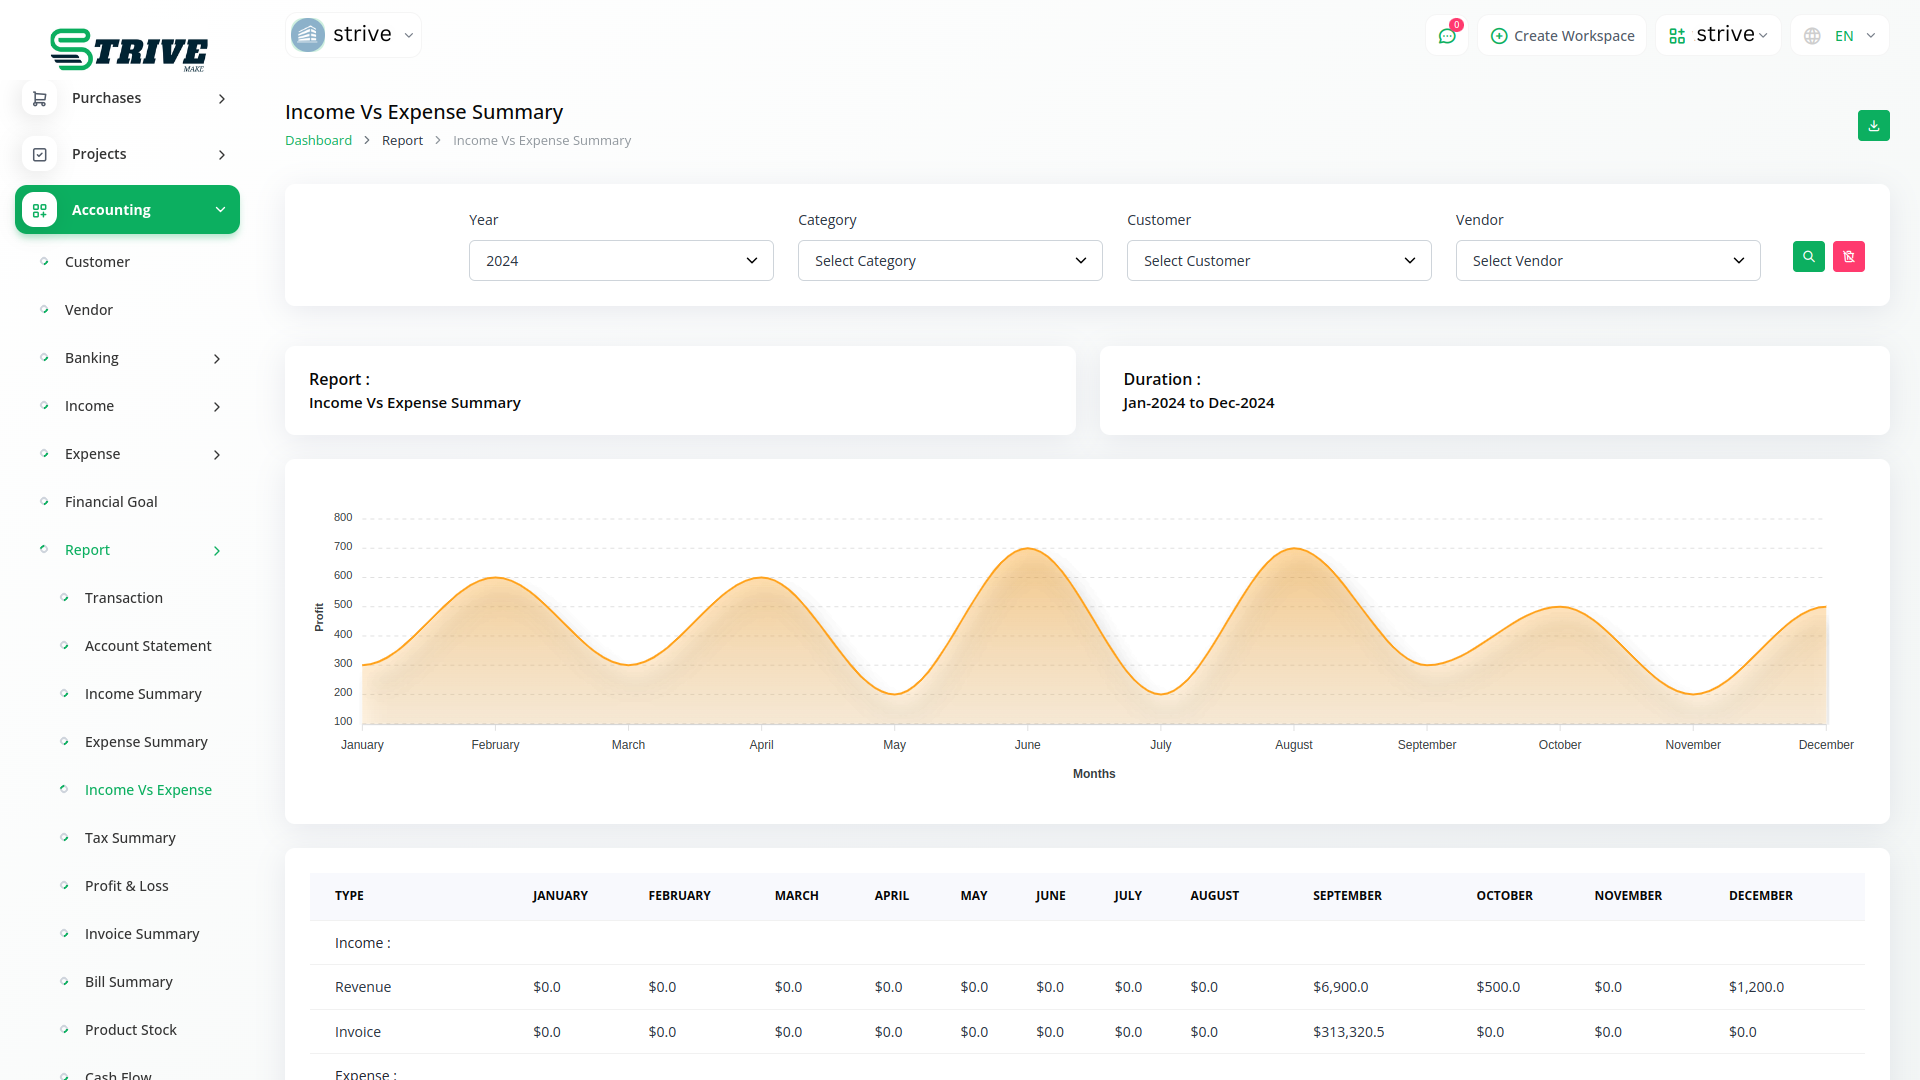Click the globe language icon
Image resolution: width=1920 pixels, height=1080 pixels.
pos(1811,35)
